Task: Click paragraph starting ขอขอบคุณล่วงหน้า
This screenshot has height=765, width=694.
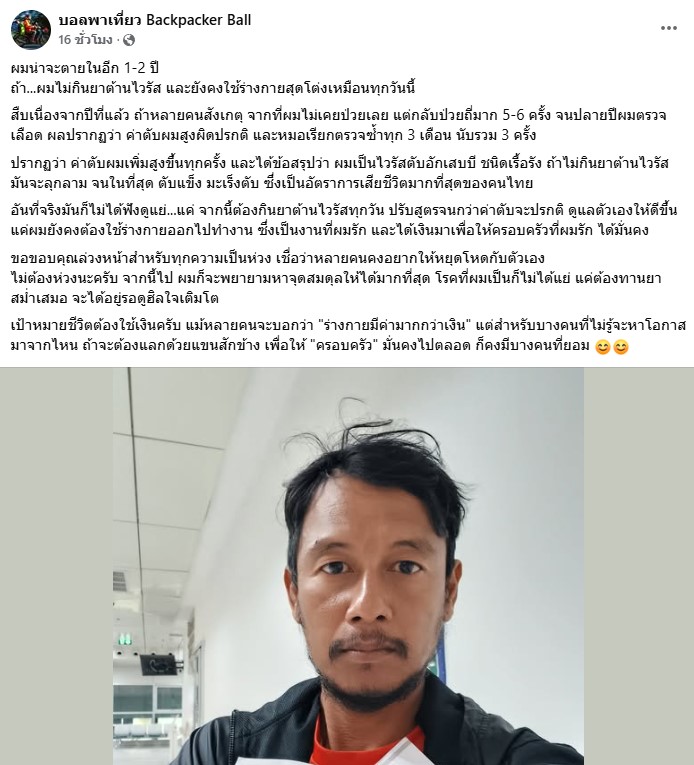Action: coord(336,278)
